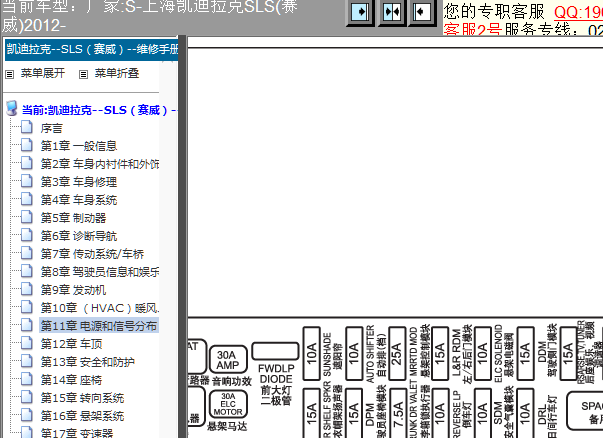603x438 pixels.
Task: Open 第15章 转向系统
Action: (x=82, y=398)
